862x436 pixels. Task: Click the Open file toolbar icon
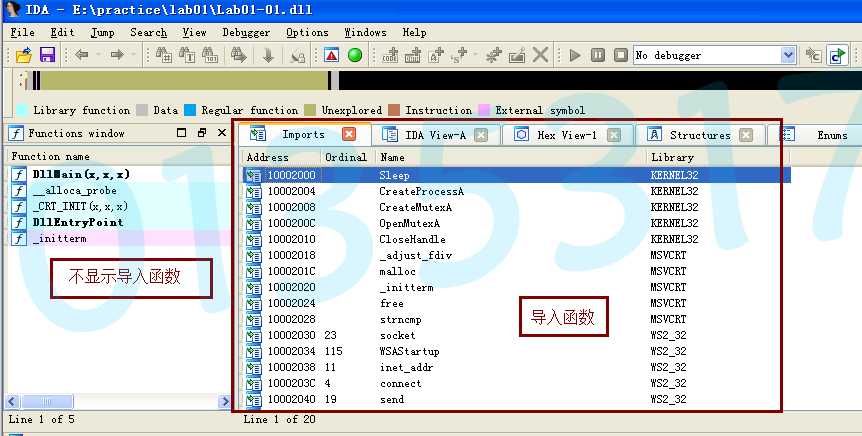click(24, 55)
